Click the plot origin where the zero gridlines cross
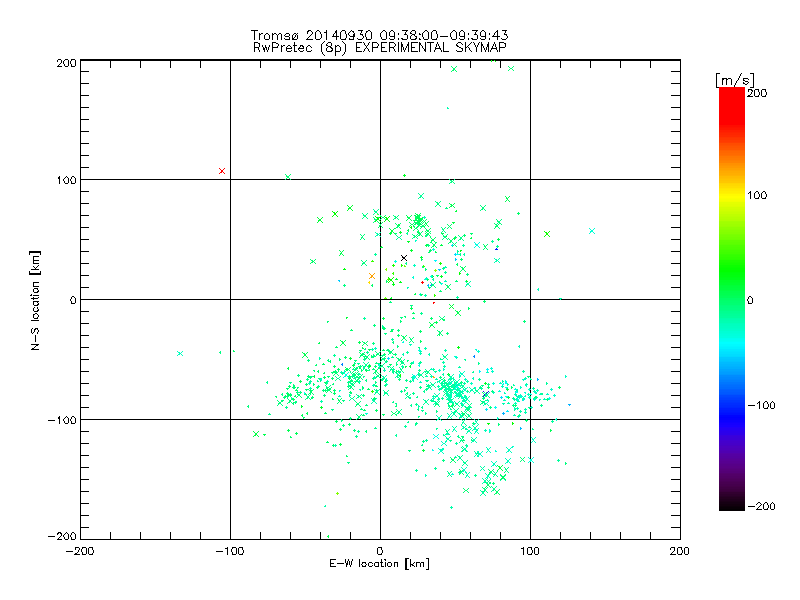 [x=380, y=299]
